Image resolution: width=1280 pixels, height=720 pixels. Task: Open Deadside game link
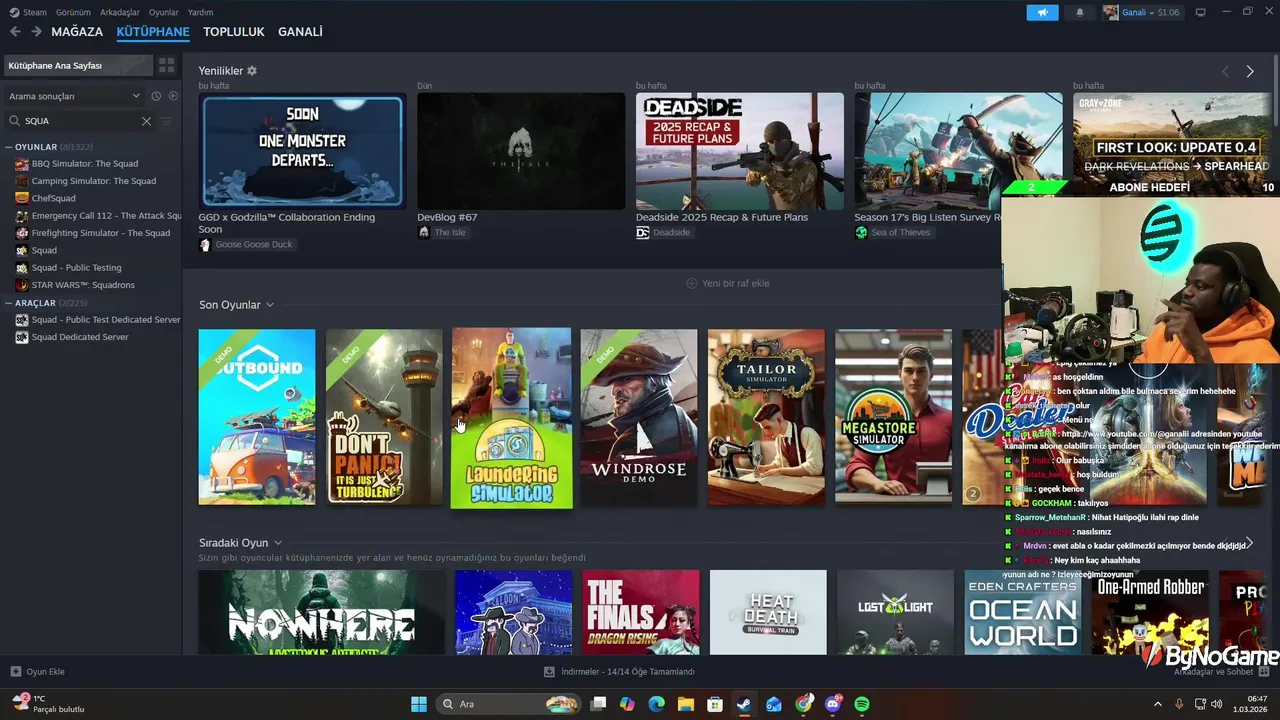click(x=664, y=233)
